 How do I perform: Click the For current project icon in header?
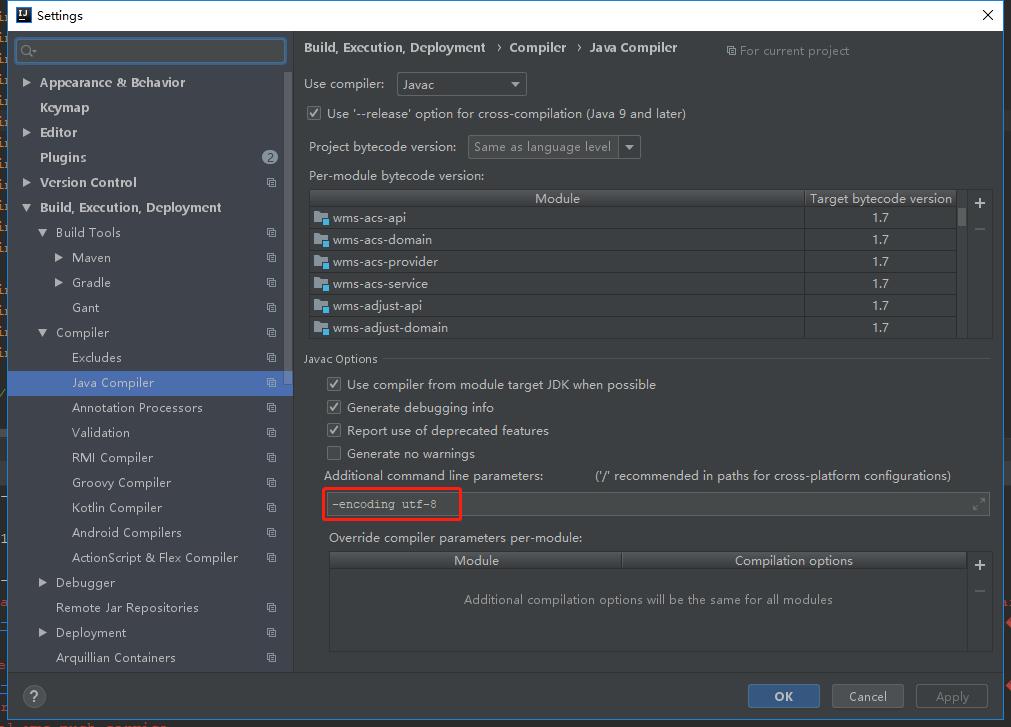click(x=731, y=51)
